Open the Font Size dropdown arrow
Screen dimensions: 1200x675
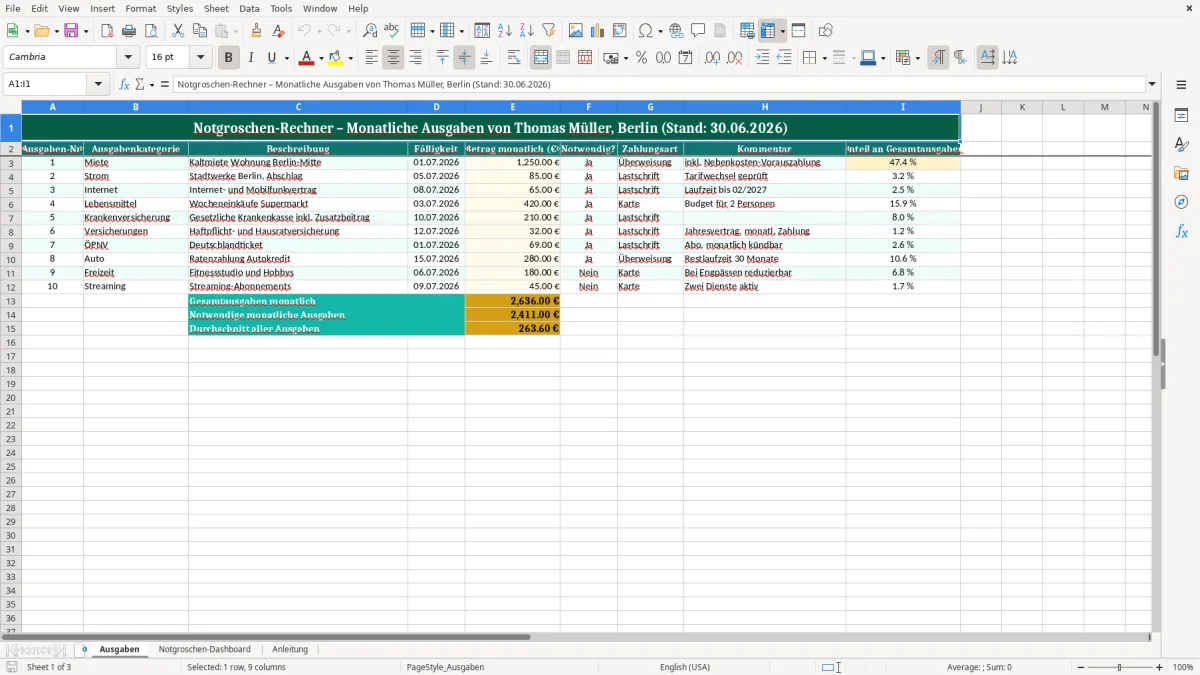[200, 57]
